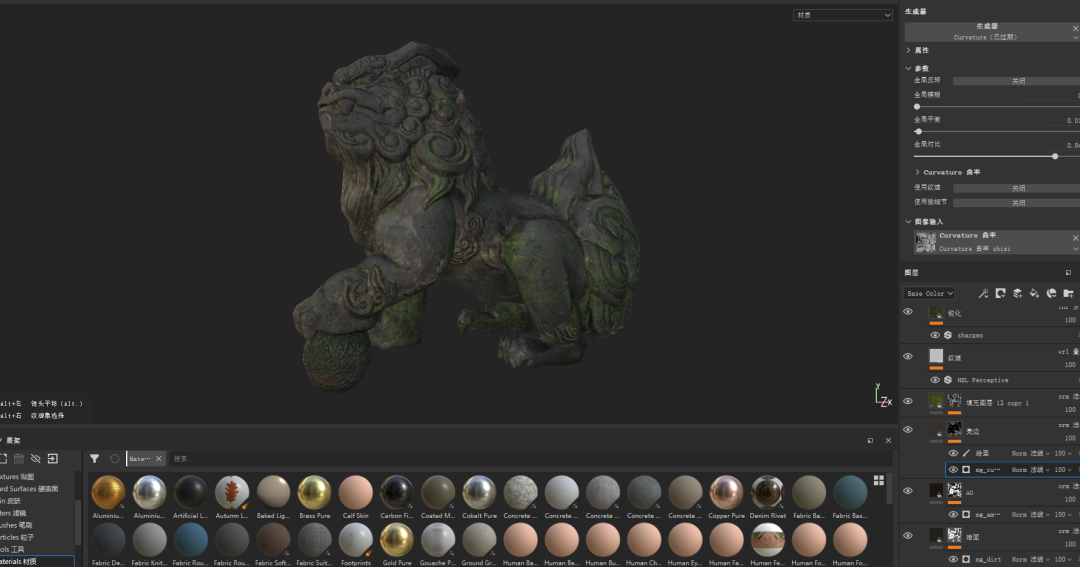Toggle visibility of HSL Perceptive effect

coord(935,380)
